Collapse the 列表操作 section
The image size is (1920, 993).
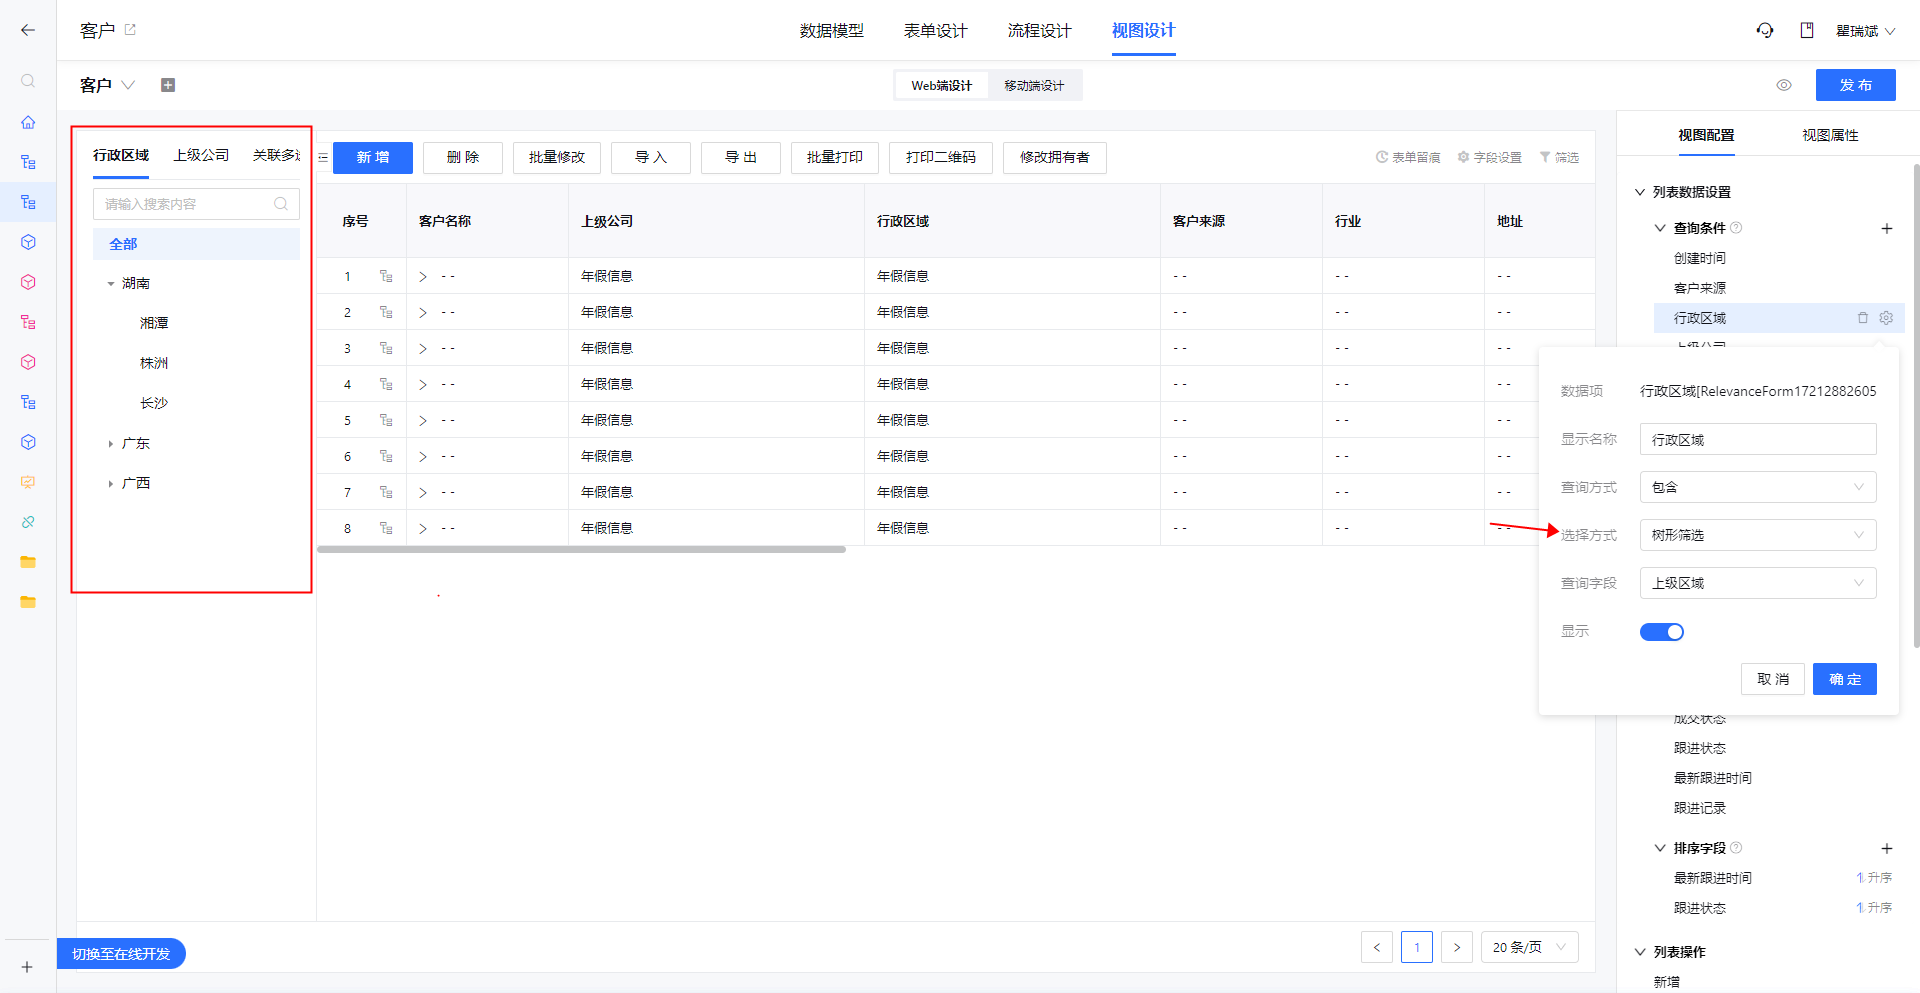tap(1640, 952)
